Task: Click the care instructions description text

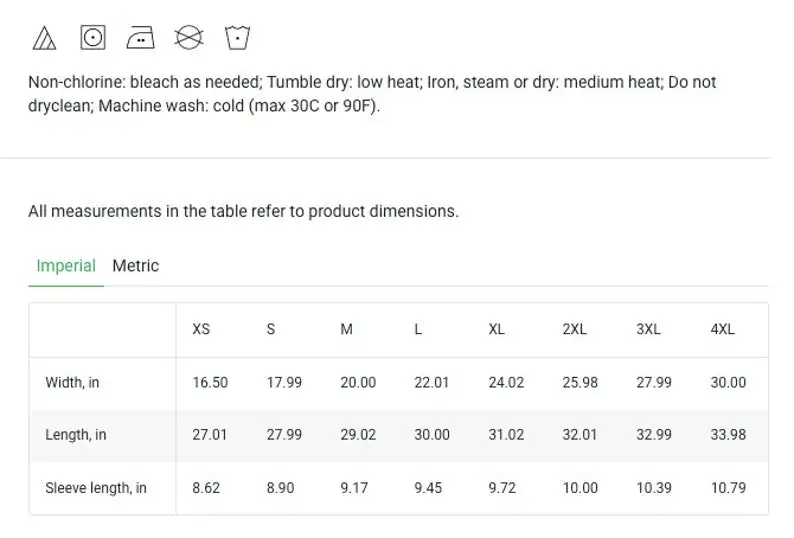Action: pos(372,94)
